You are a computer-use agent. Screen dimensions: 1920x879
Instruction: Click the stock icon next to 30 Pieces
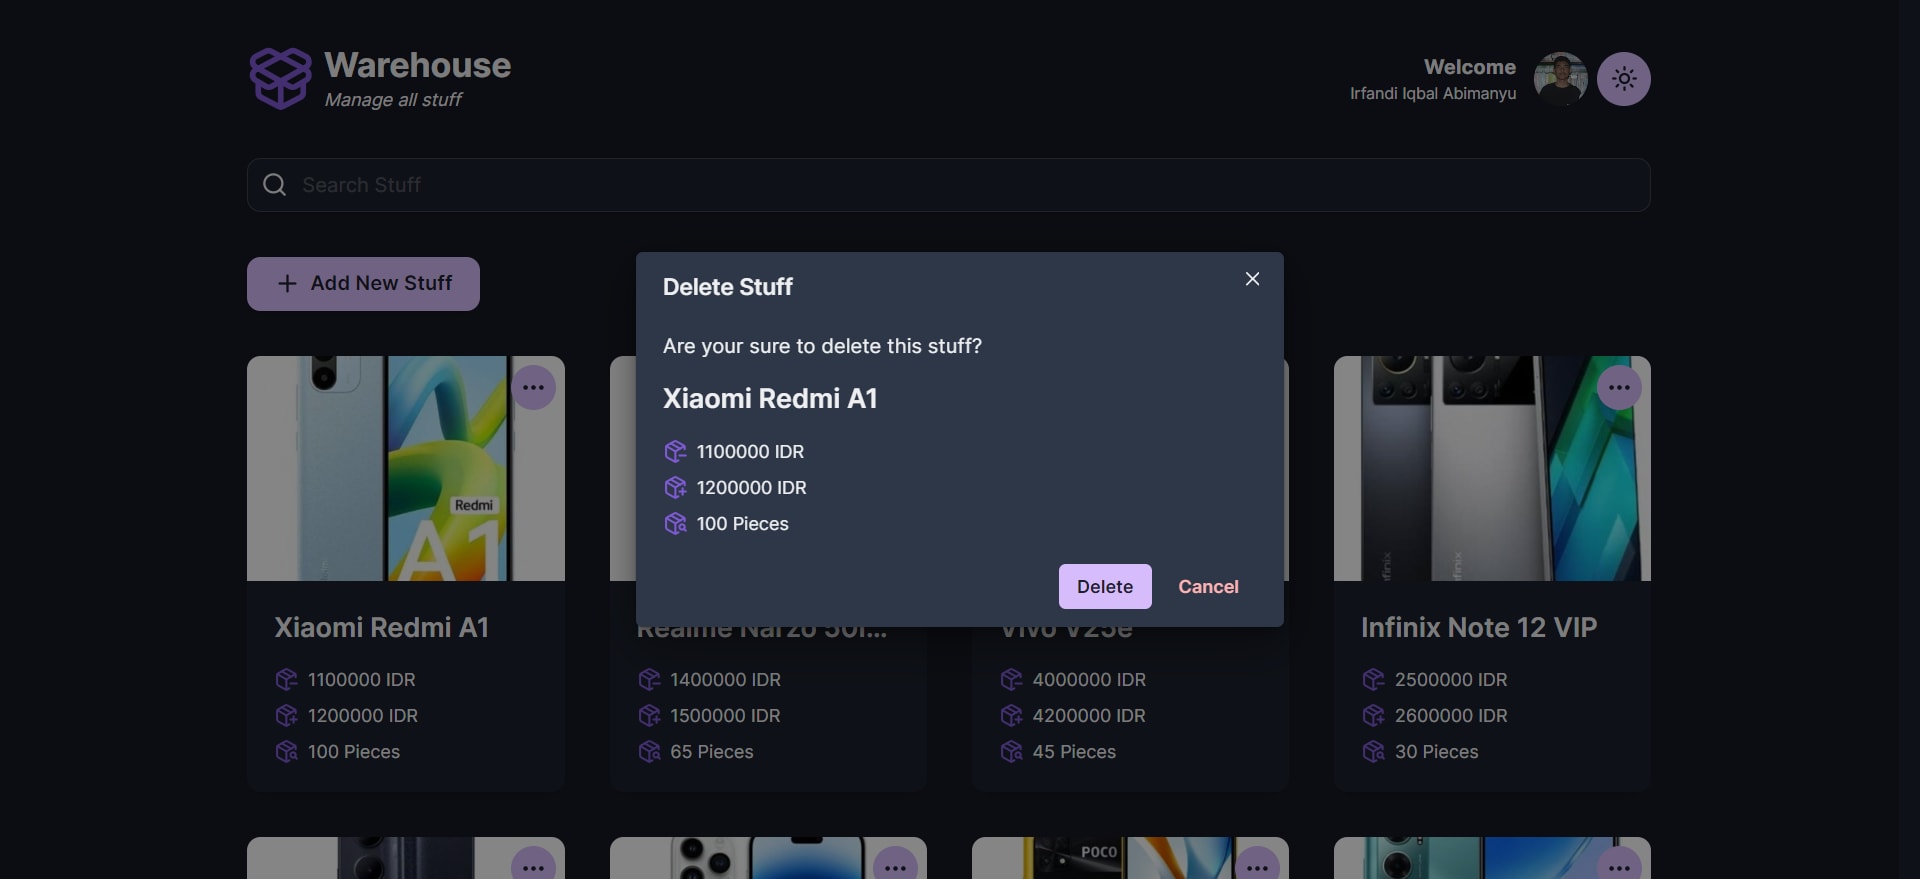pos(1373,752)
